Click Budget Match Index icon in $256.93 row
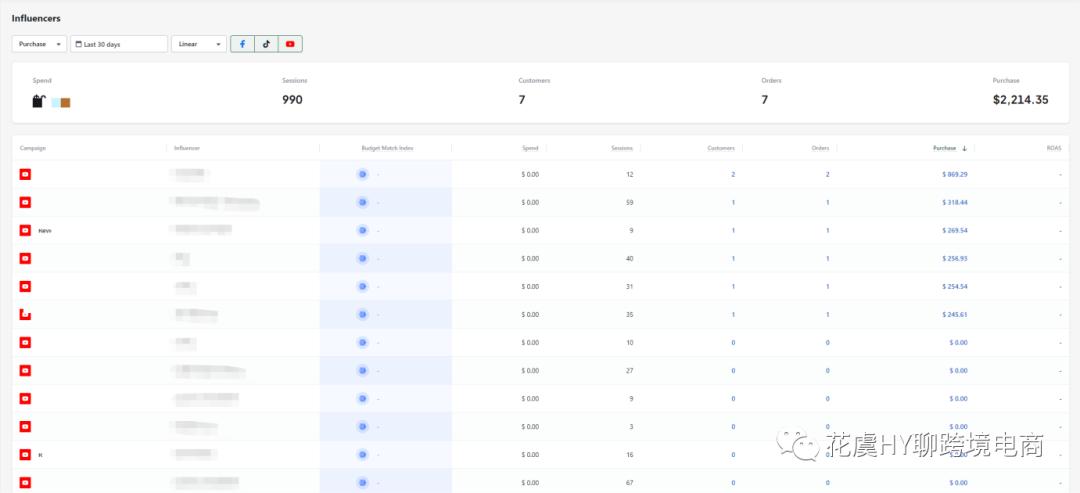Screen dimensions: 1080x493 coord(362,258)
